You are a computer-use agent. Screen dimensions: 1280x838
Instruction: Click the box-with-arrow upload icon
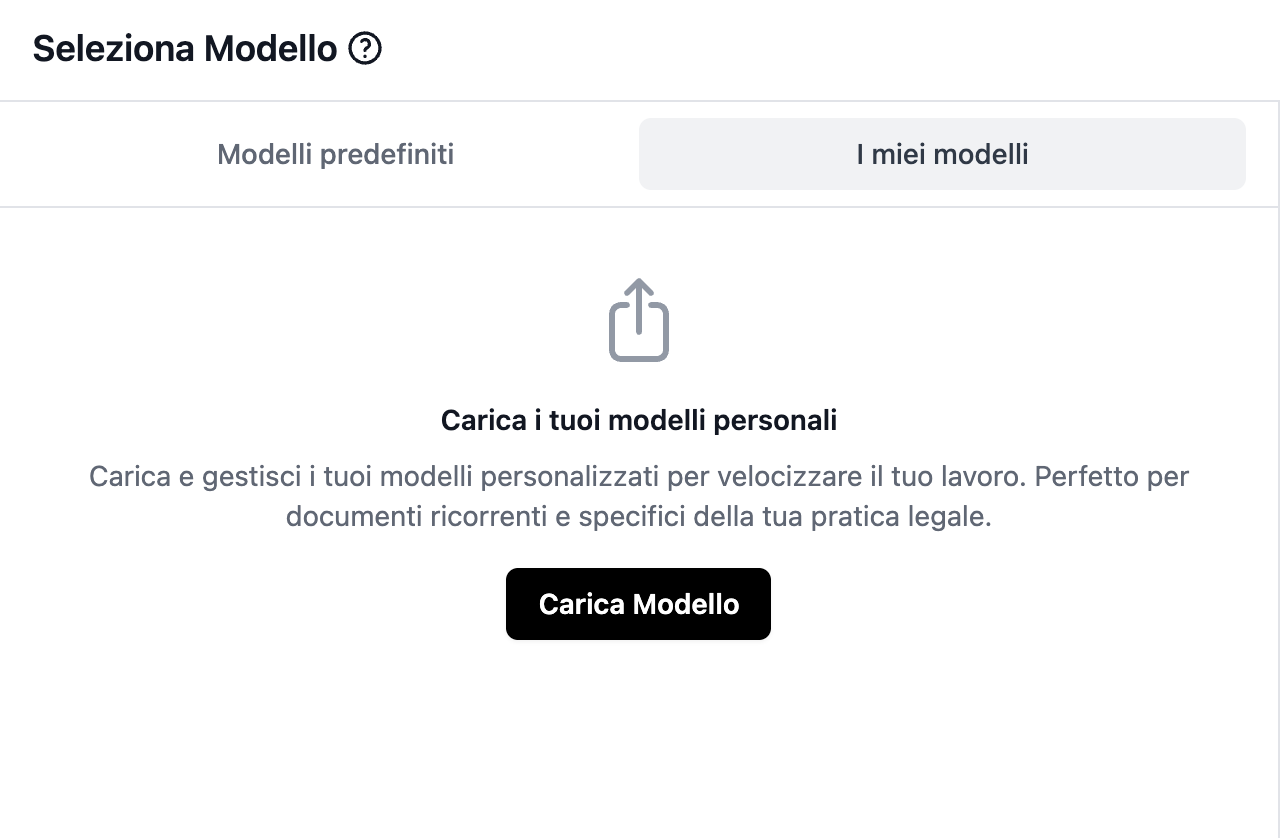click(x=639, y=320)
